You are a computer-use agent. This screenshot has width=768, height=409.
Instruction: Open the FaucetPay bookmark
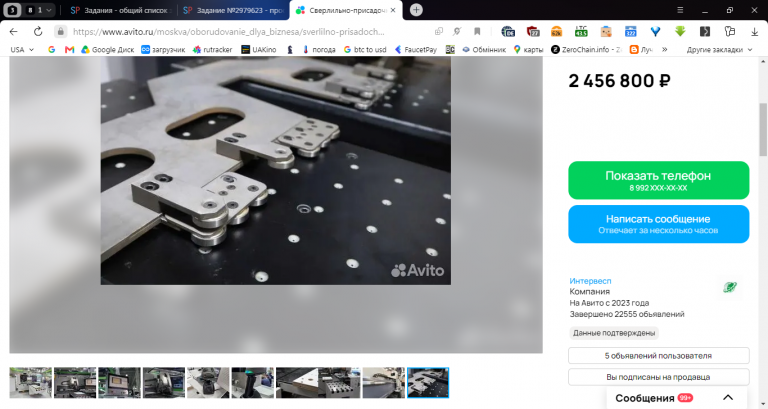coord(416,49)
